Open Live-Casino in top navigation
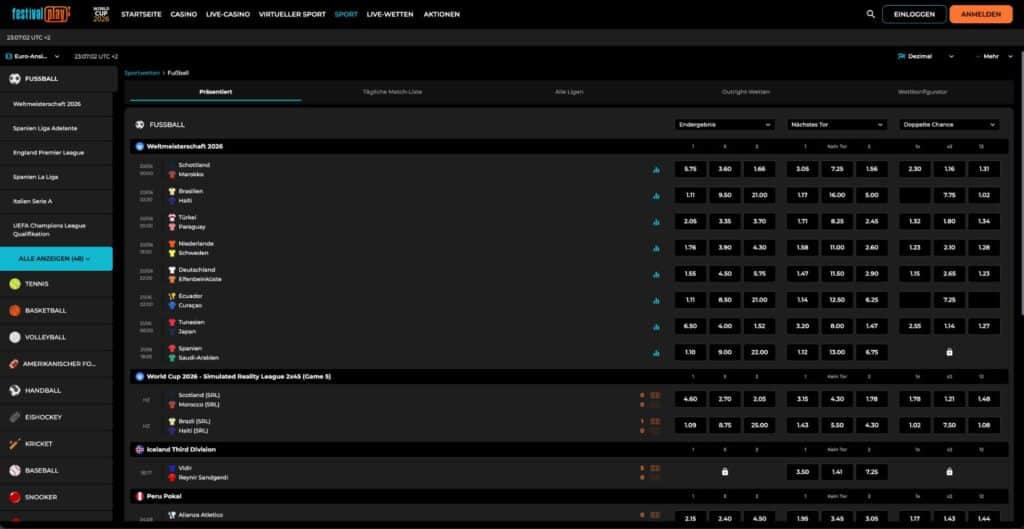Image resolution: width=1024 pixels, height=529 pixels. [x=227, y=14]
